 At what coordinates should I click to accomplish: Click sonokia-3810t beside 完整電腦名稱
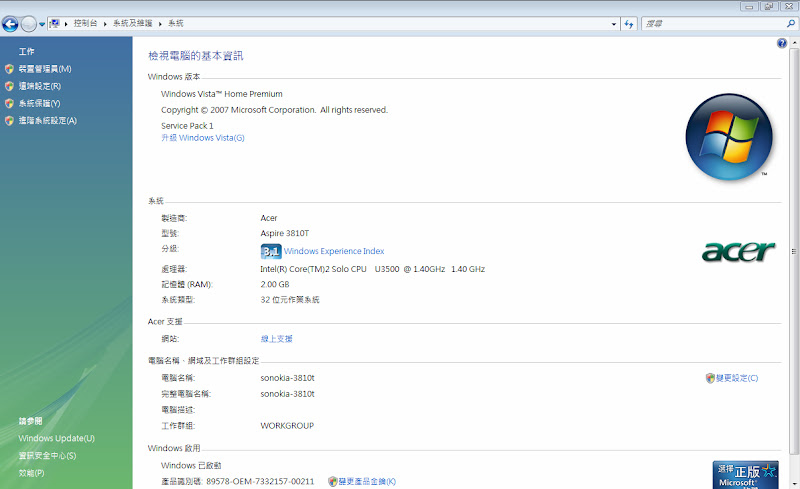287,394
